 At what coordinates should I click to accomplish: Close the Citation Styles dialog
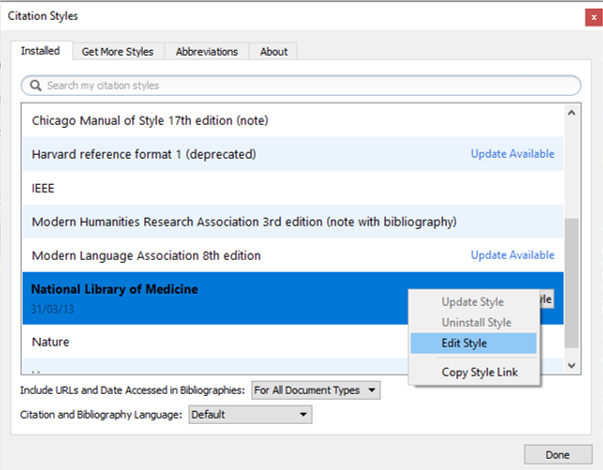click(x=594, y=18)
